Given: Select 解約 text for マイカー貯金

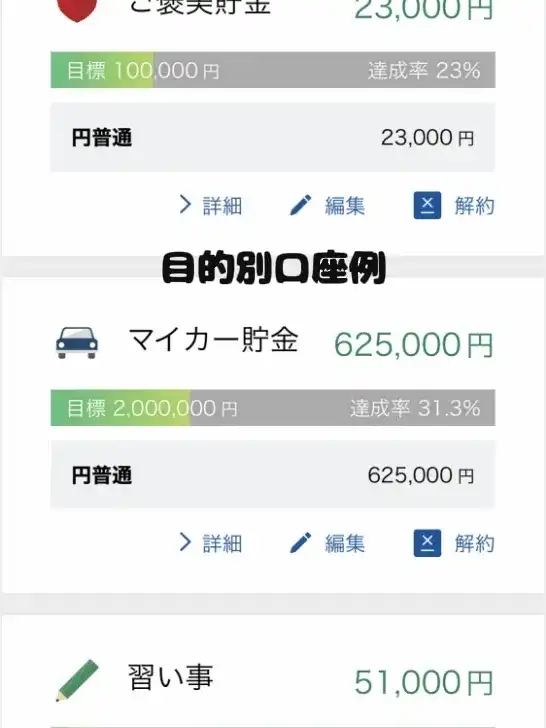Looking at the screenshot, I should click(x=474, y=543).
